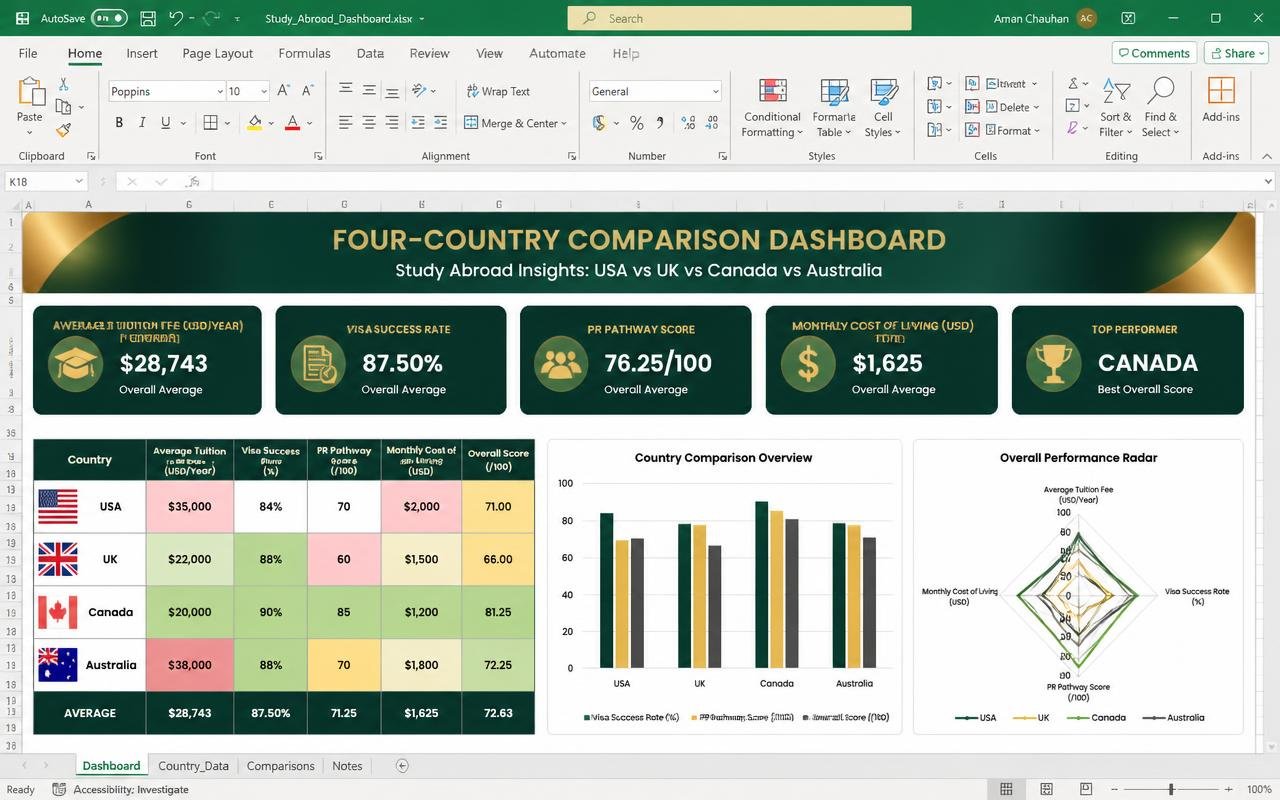
Task: Click the Orientation text-rotate icon
Action: pyautogui.click(x=420, y=91)
